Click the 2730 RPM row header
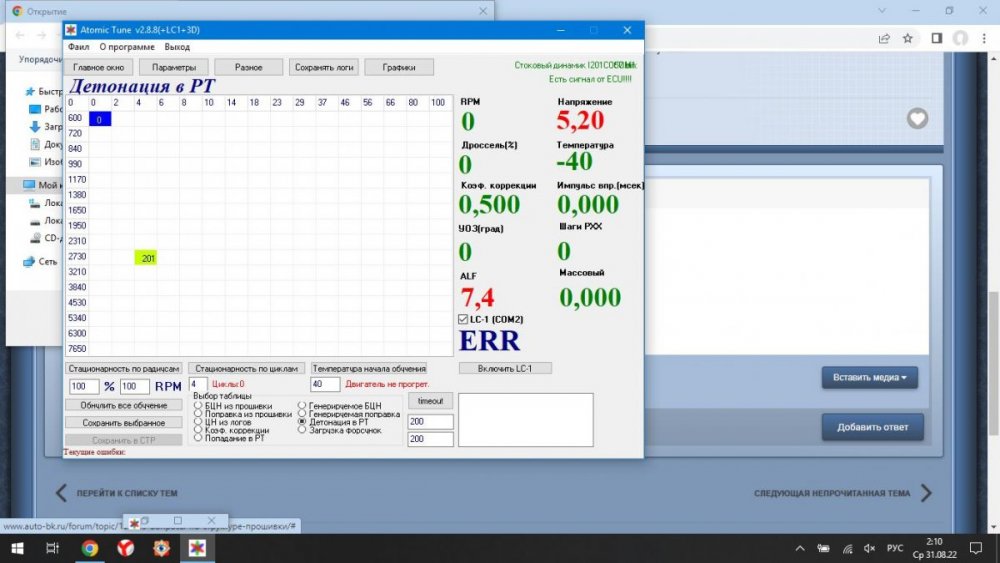1000x563 pixels. [x=77, y=256]
